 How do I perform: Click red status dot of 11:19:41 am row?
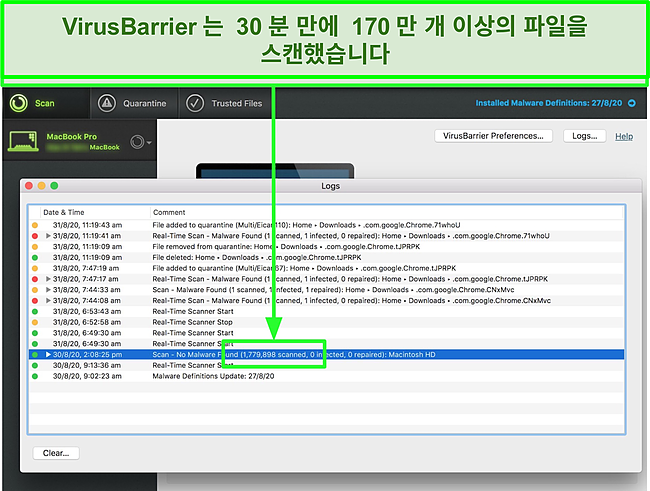pos(35,236)
